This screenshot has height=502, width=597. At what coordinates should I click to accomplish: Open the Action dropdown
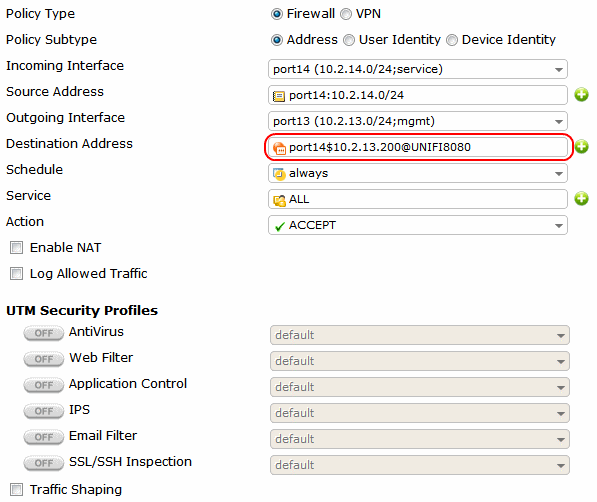418,225
